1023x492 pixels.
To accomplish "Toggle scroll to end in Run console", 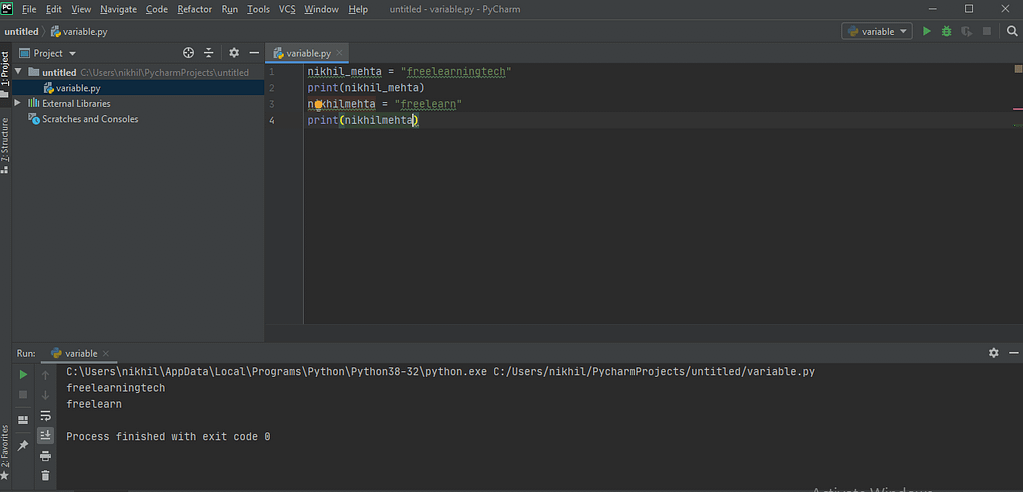I will tap(45, 435).
